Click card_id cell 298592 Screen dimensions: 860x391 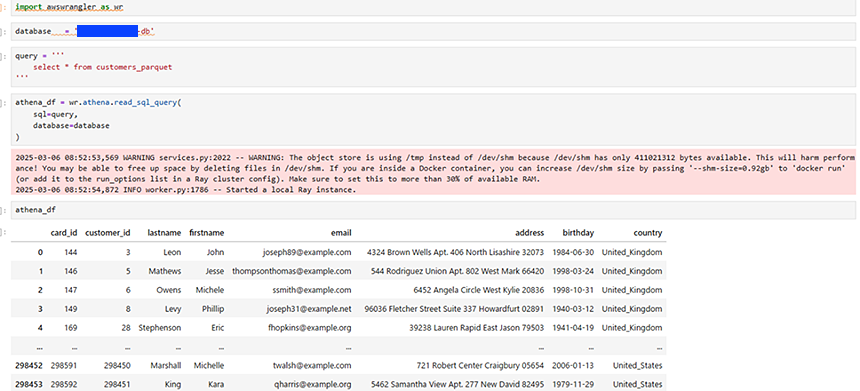64,384
